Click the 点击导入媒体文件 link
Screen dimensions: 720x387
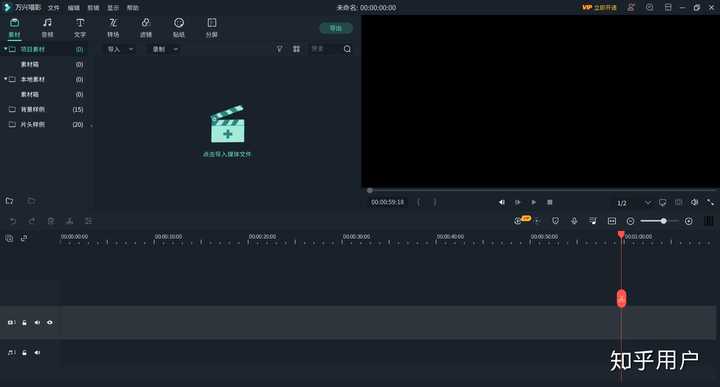pyautogui.click(x=227, y=154)
